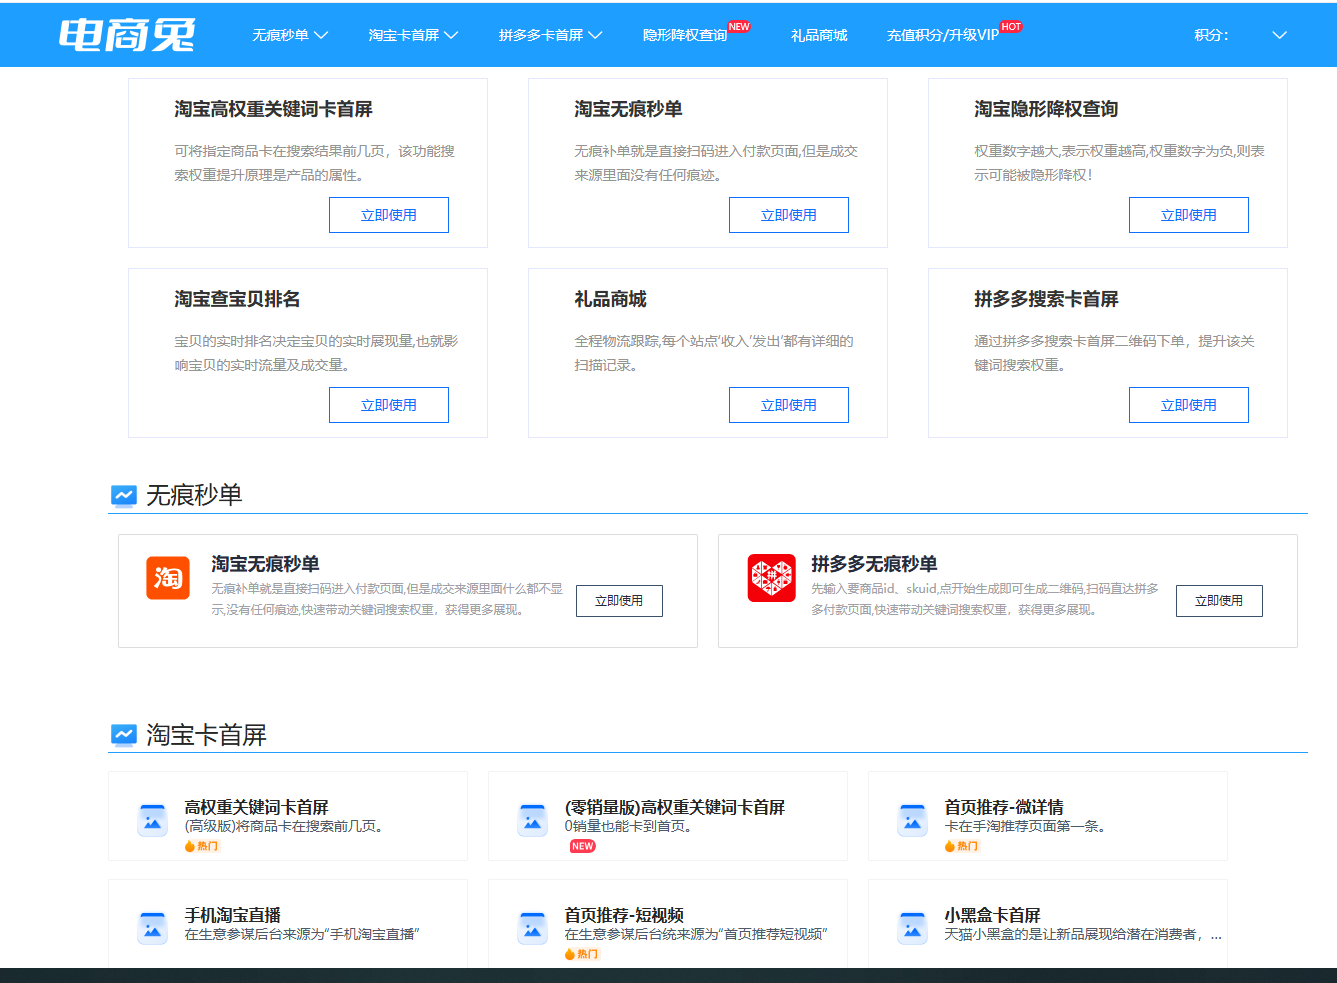Viewport: 1337px width, 983px height.
Task: Open the 首页推荐-微详情 link
Action: (1004, 807)
